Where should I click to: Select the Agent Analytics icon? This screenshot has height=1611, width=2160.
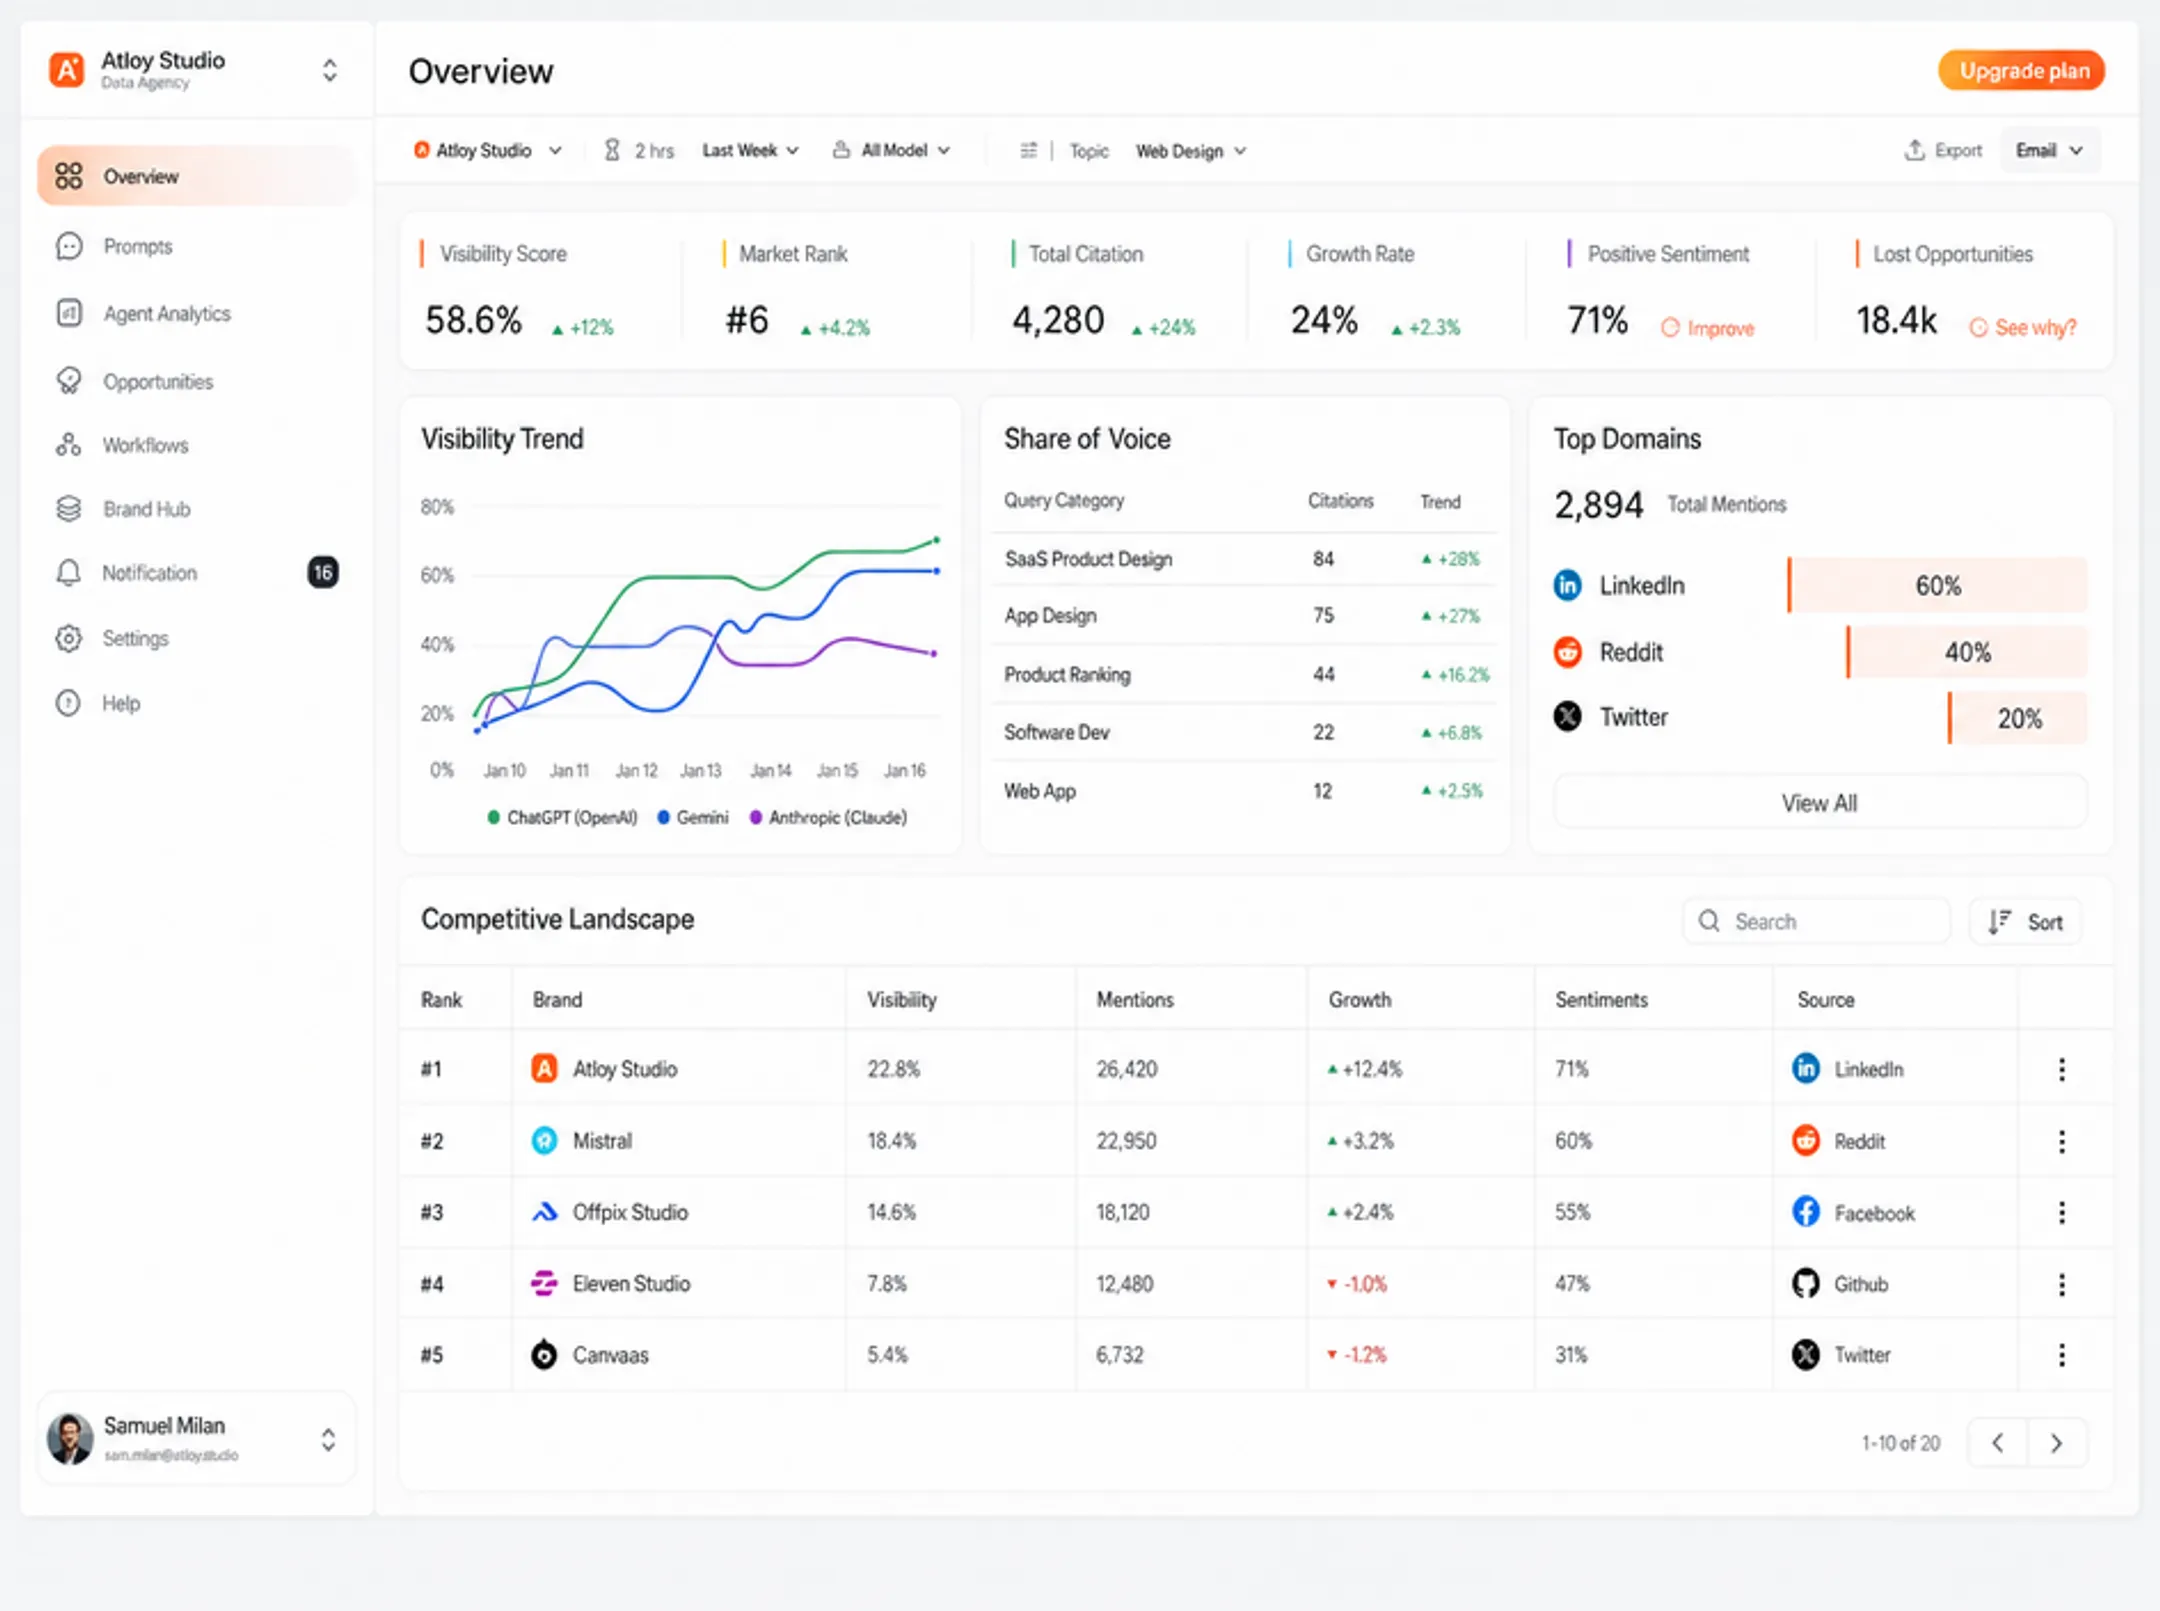(69, 313)
